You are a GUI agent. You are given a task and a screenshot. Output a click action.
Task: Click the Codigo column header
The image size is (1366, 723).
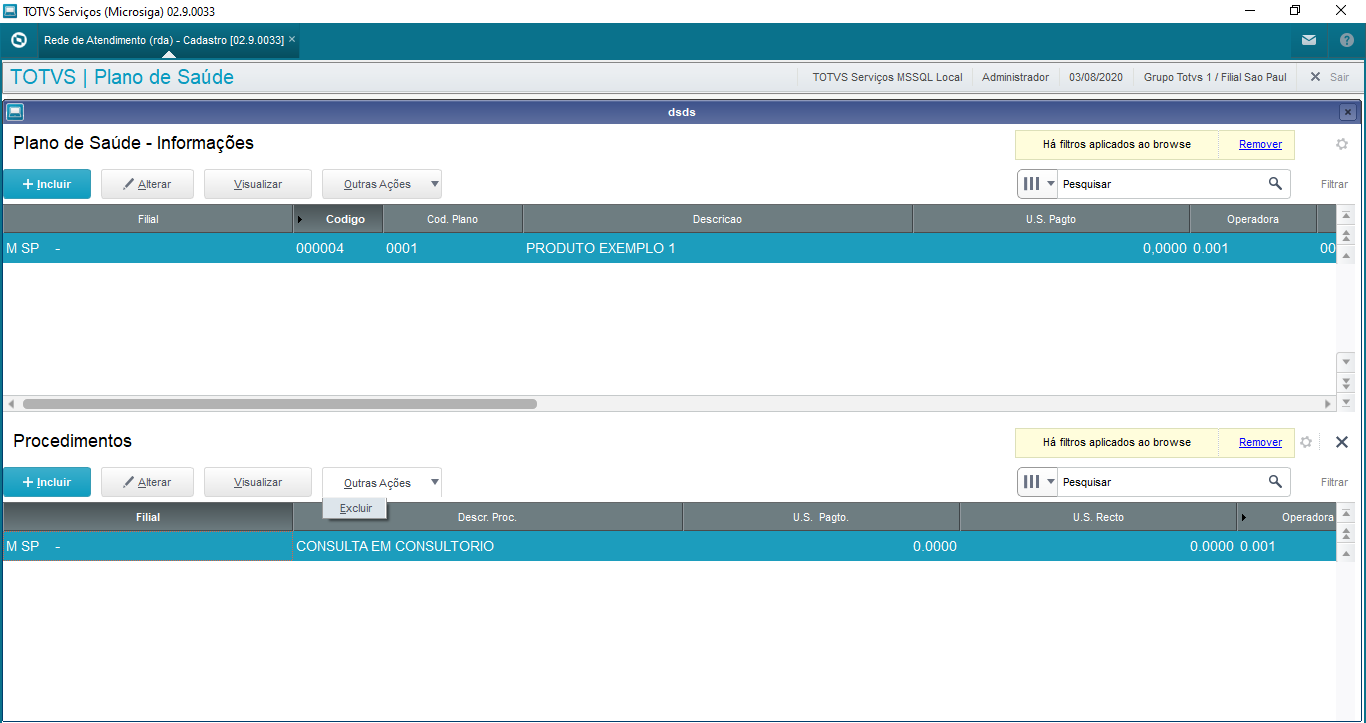[338, 219]
